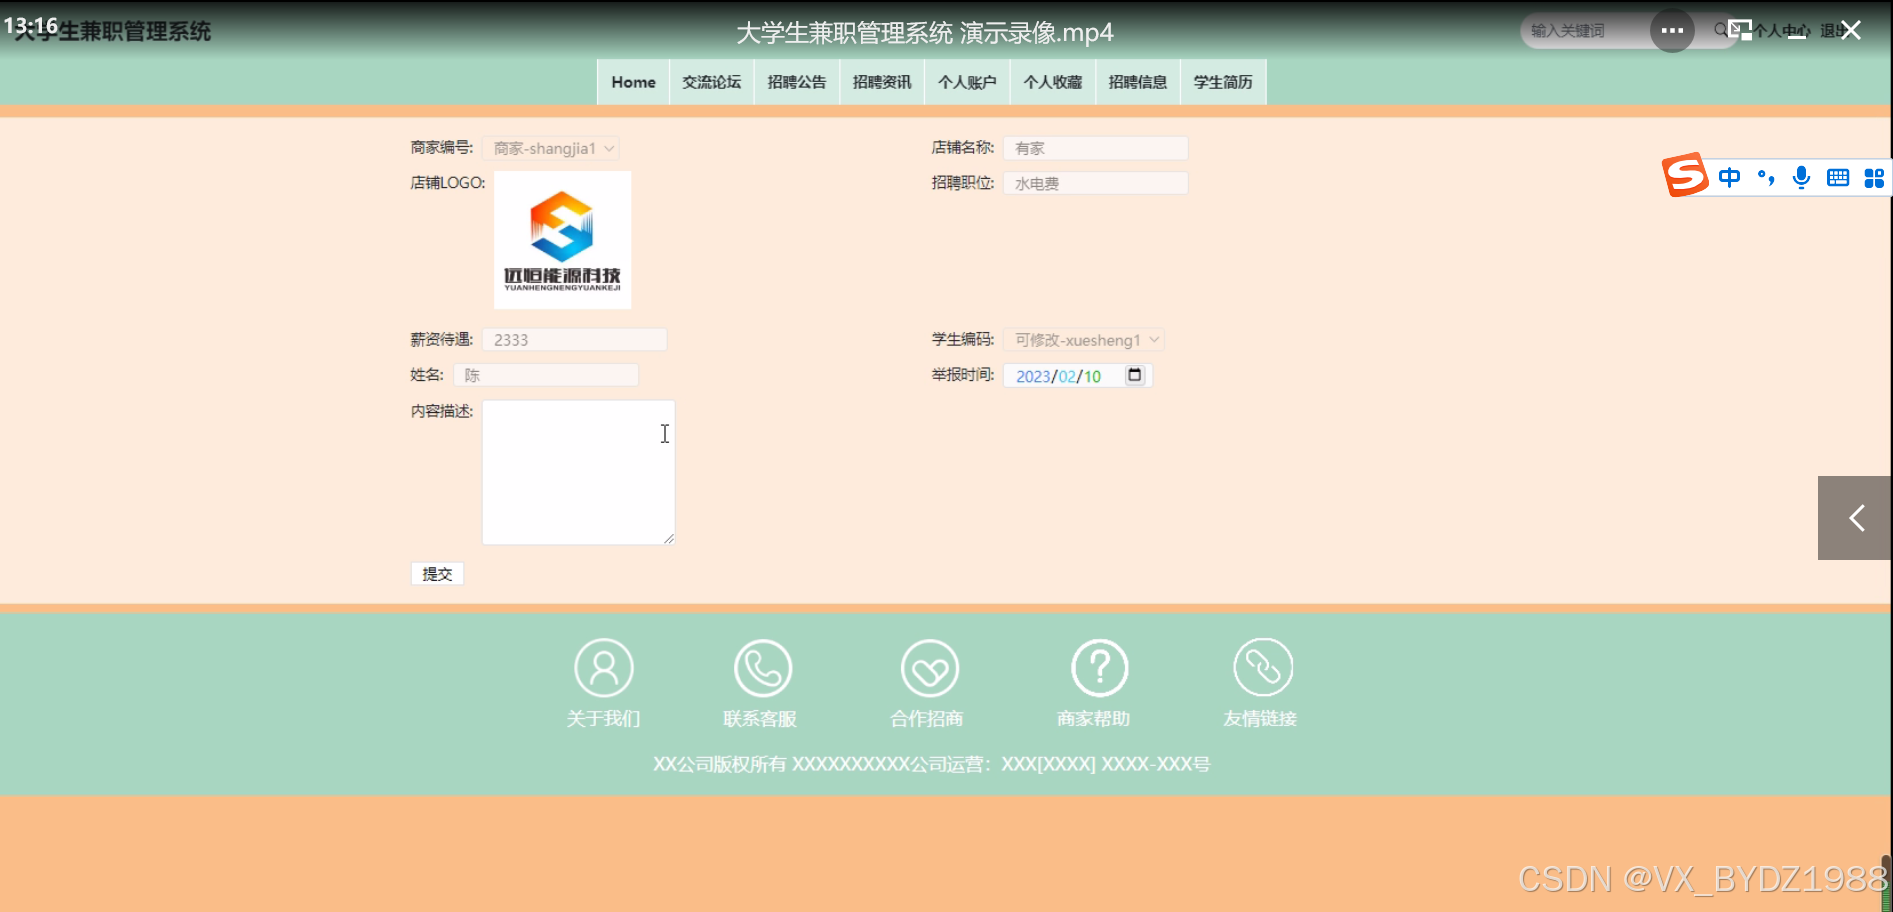Click the 联系客服 phone icon

click(x=763, y=668)
